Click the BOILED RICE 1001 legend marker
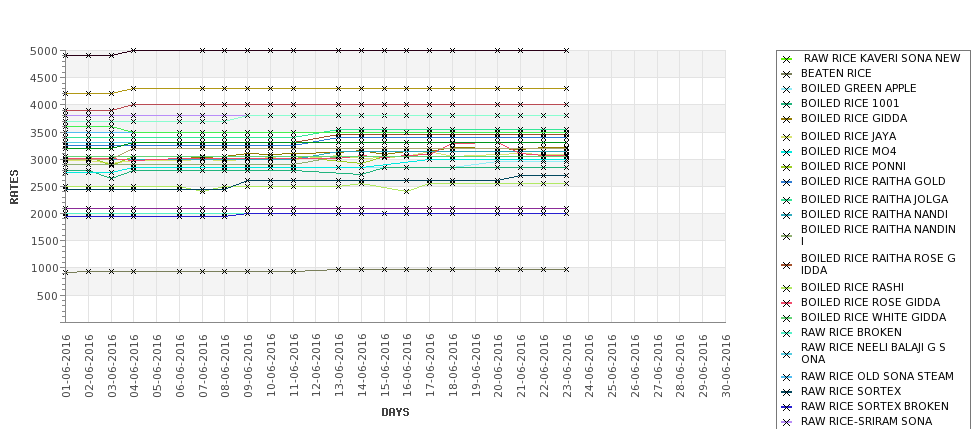975x429 pixels. pyautogui.click(x=787, y=104)
